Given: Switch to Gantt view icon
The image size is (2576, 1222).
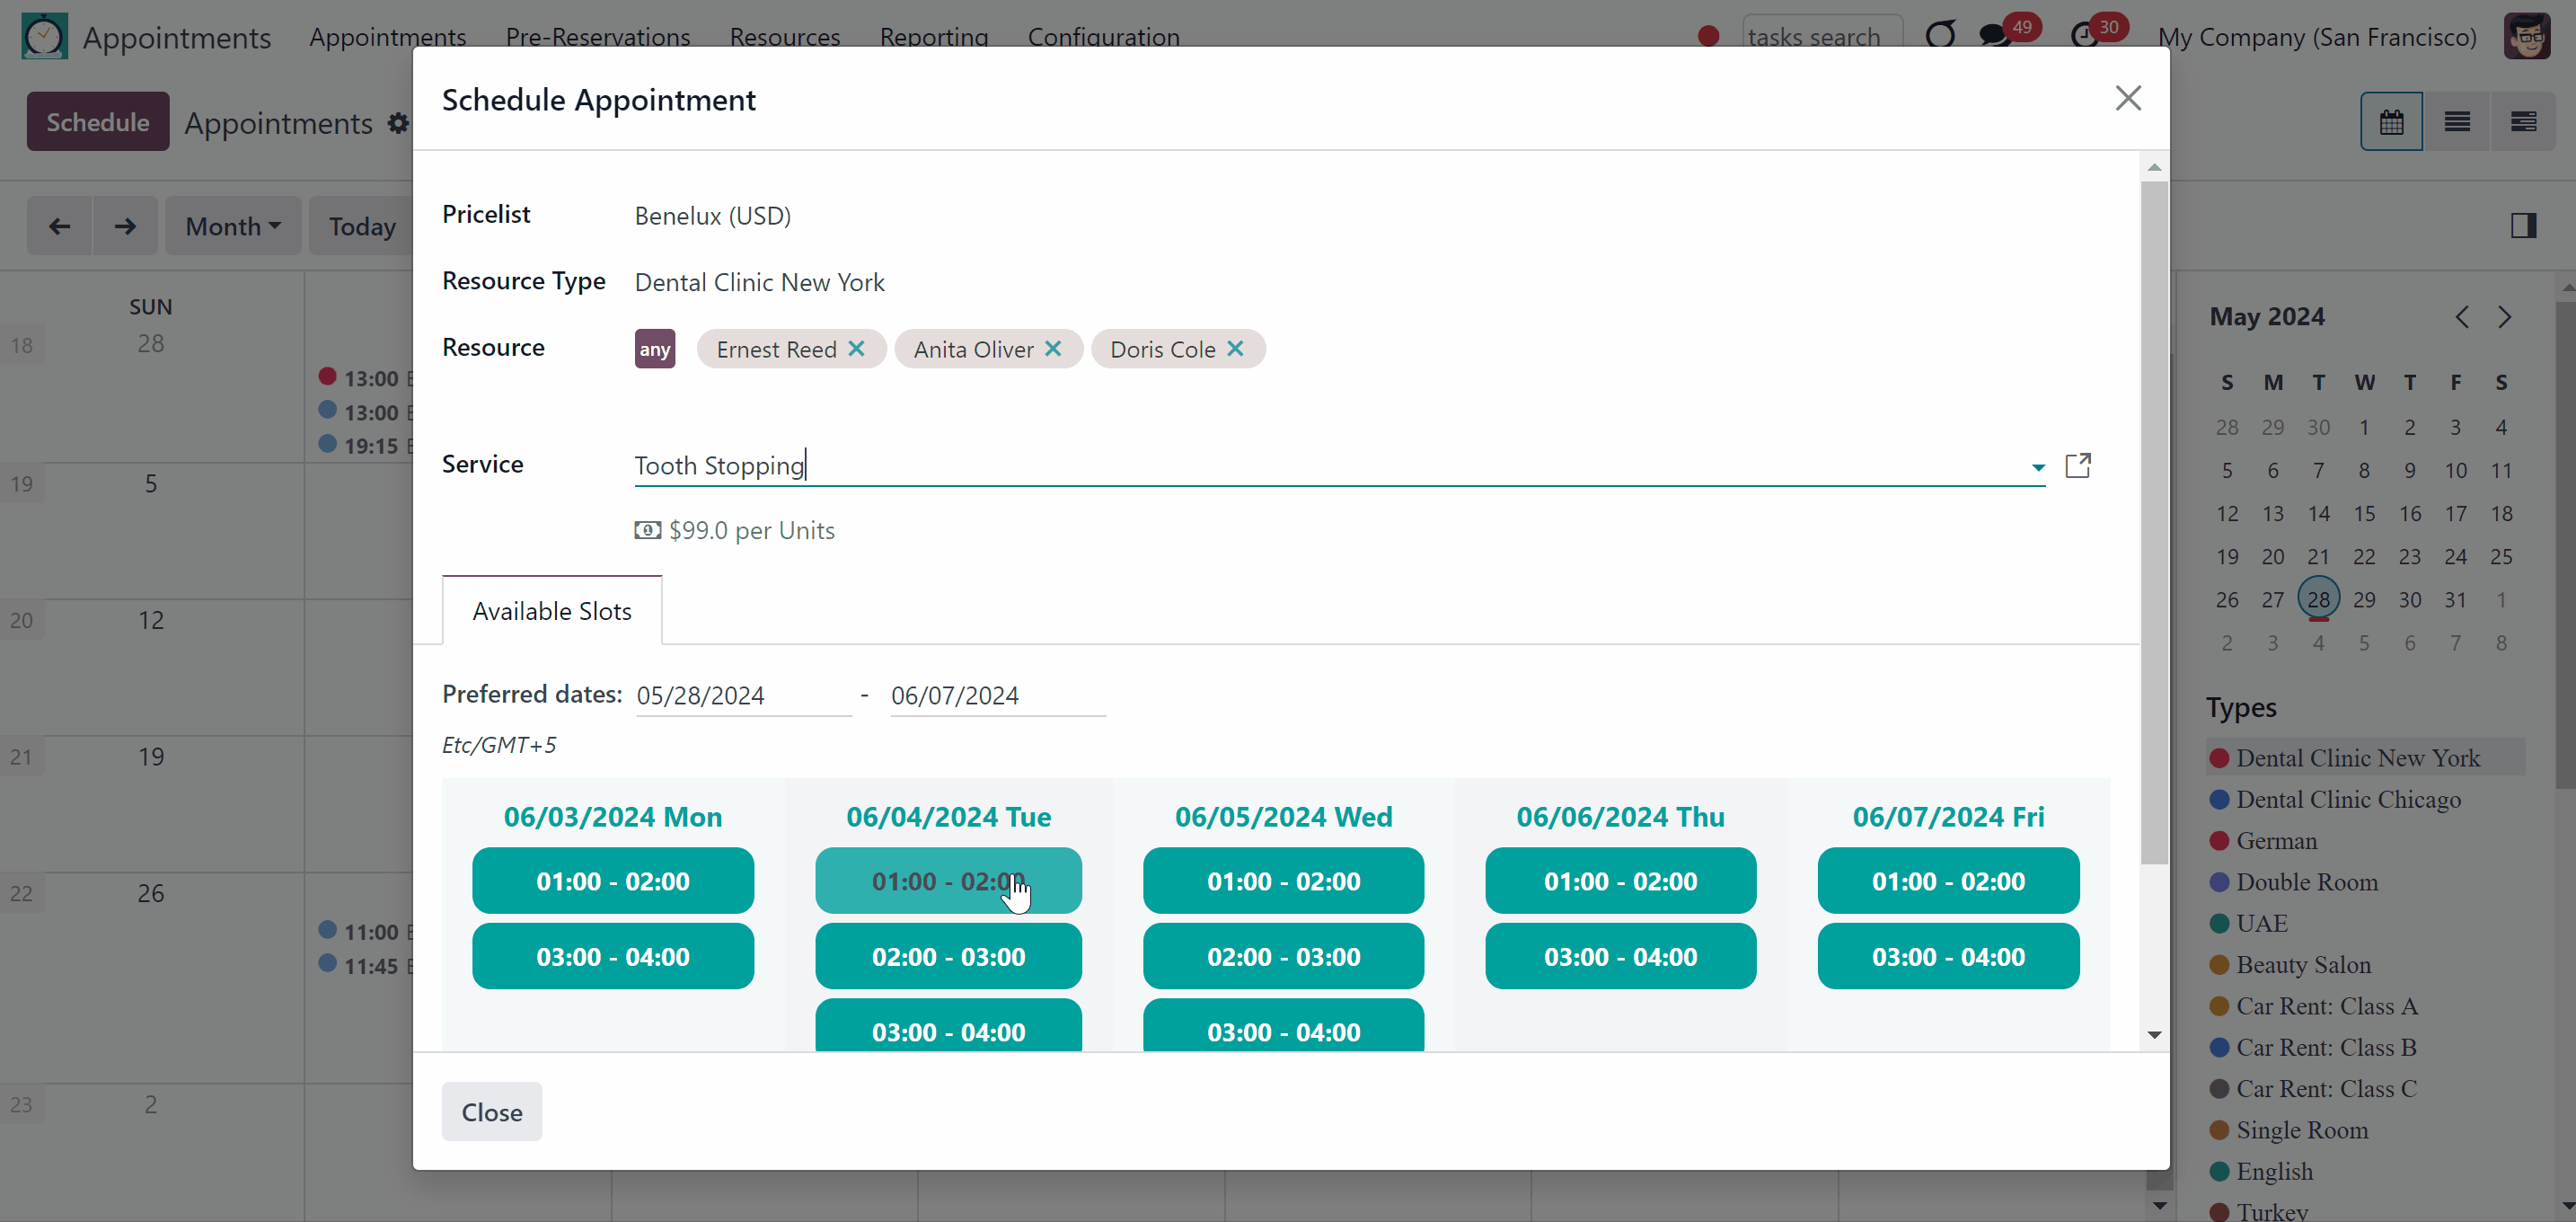Looking at the screenshot, I should [2523, 122].
